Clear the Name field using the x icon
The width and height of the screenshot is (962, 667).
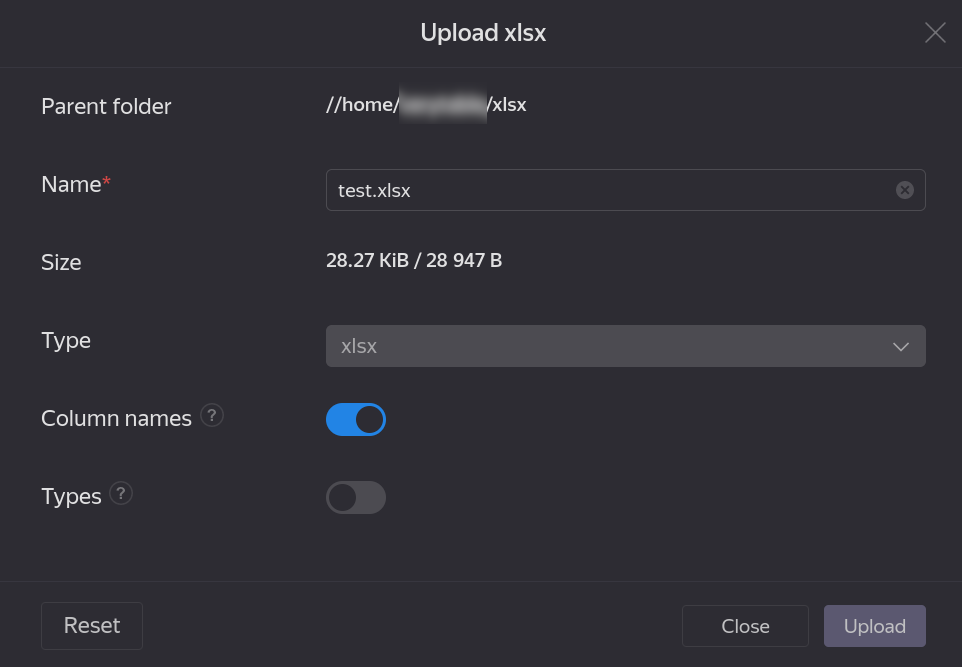pyautogui.click(x=905, y=190)
